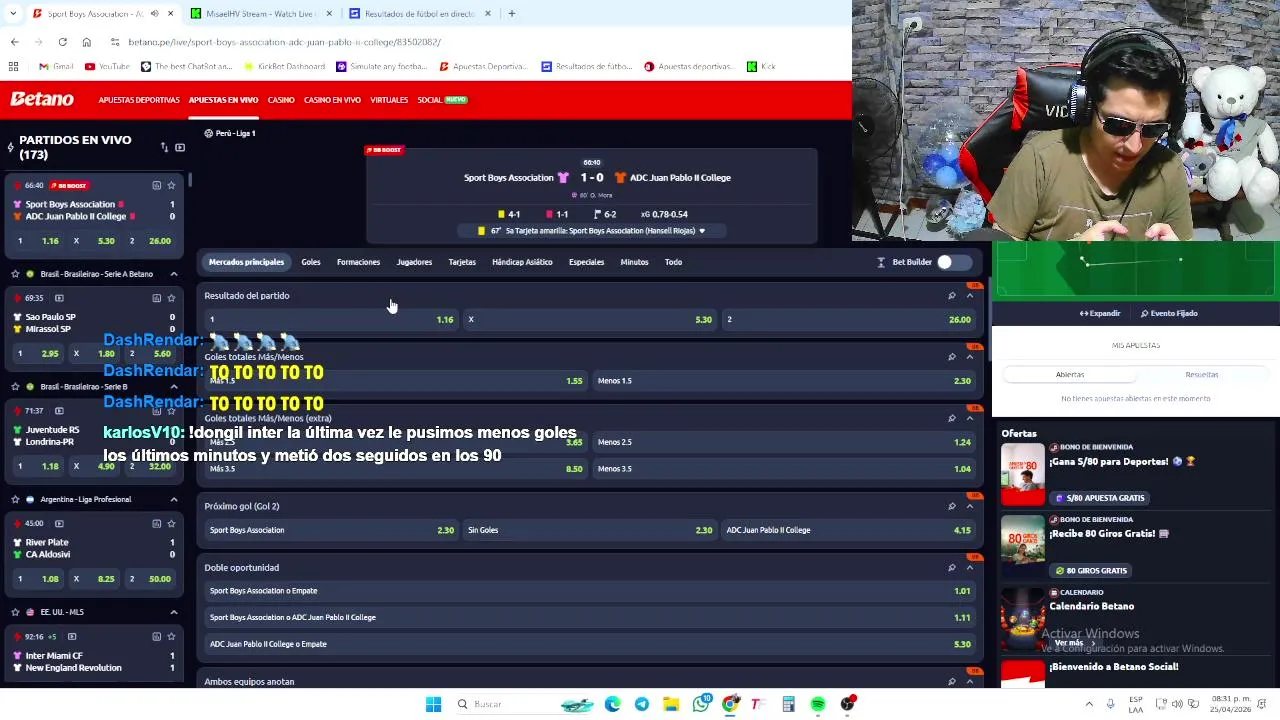
Task: Switch to Resueltas bets tab
Action: [x=1201, y=374]
